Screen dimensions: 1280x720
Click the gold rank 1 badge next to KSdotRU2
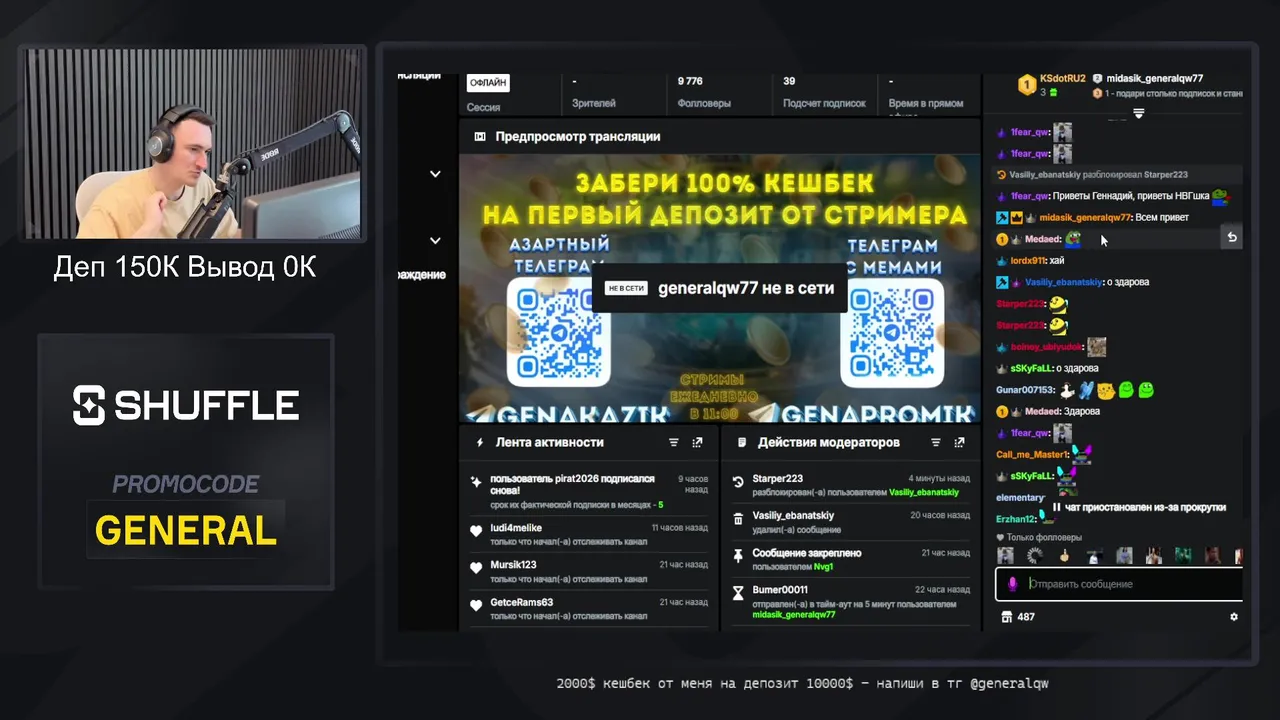tap(1026, 85)
